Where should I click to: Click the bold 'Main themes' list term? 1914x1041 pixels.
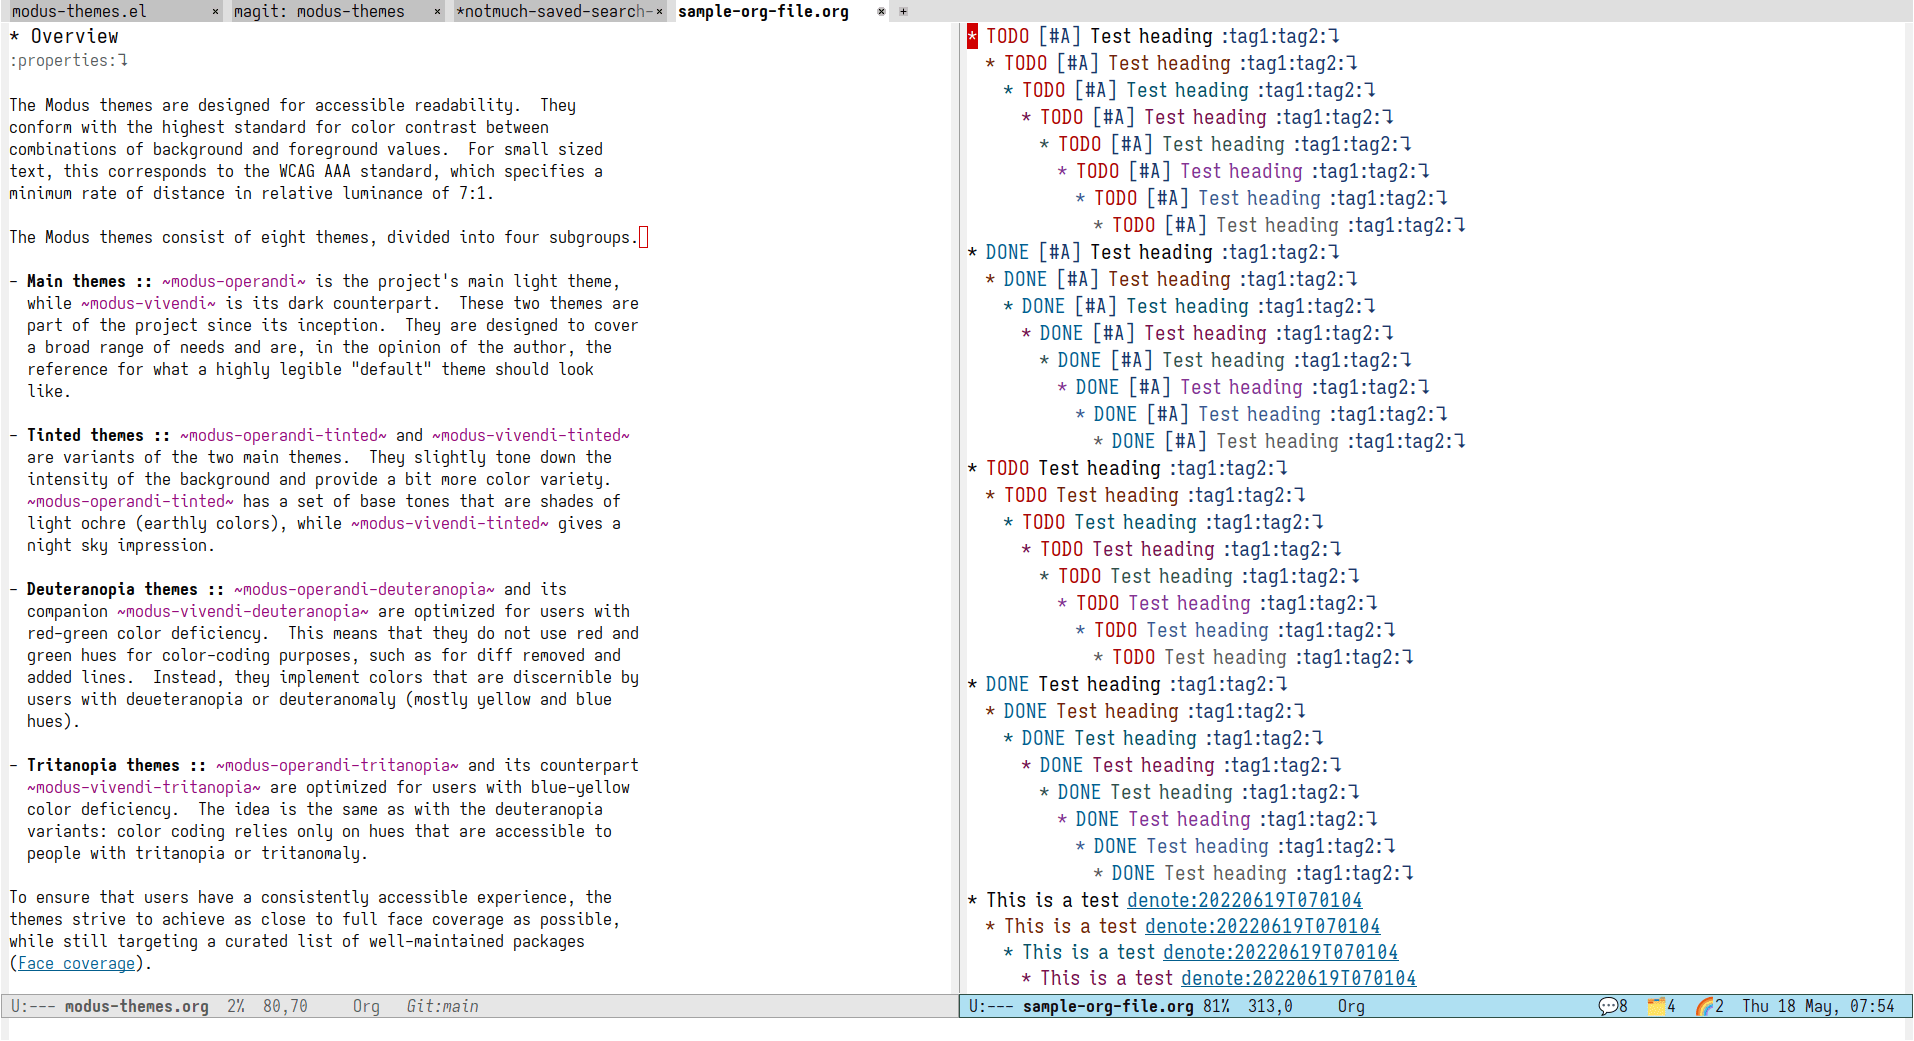click(x=76, y=281)
